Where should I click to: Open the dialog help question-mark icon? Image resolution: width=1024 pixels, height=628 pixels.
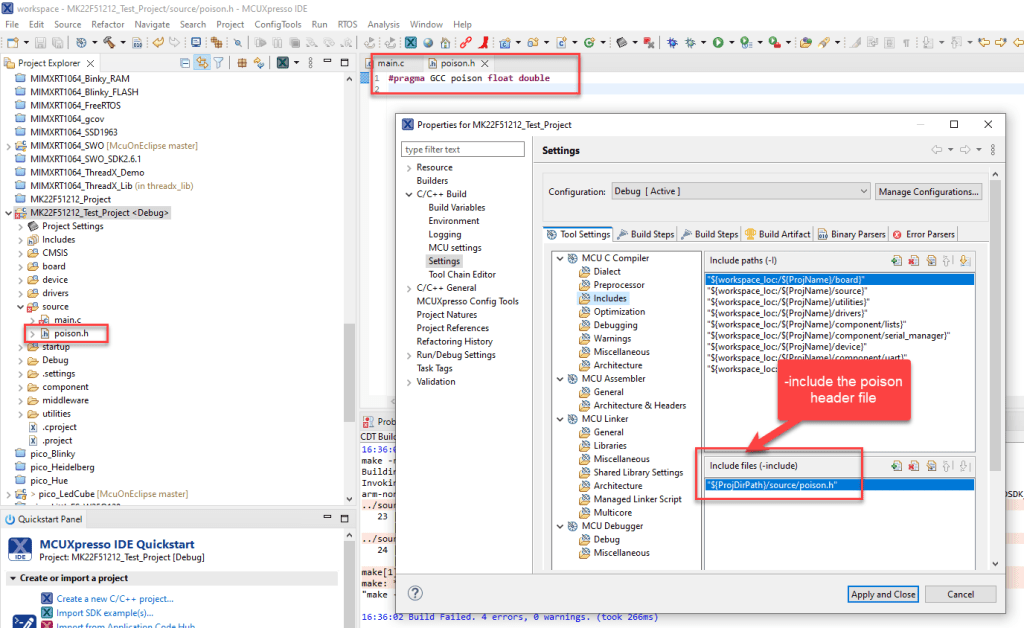[416, 593]
